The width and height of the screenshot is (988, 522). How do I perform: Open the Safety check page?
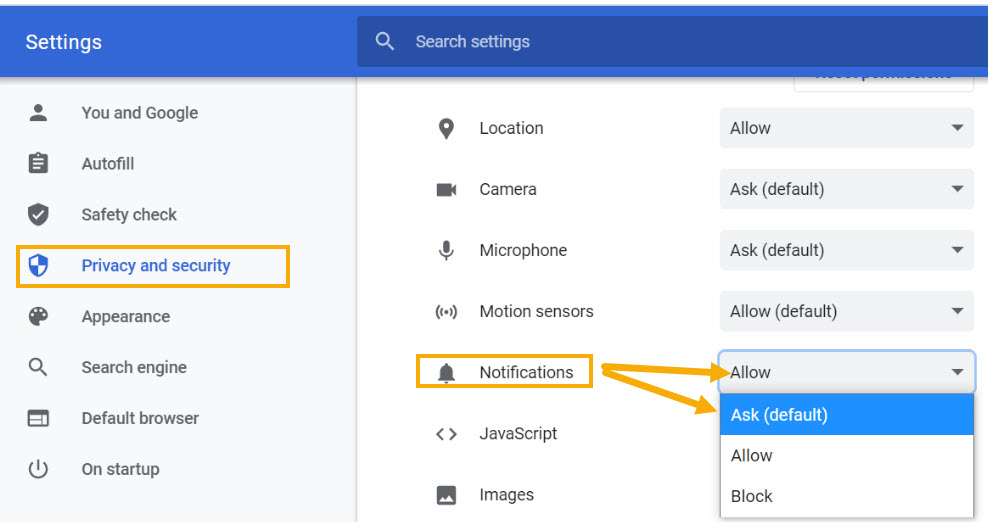[x=129, y=215]
